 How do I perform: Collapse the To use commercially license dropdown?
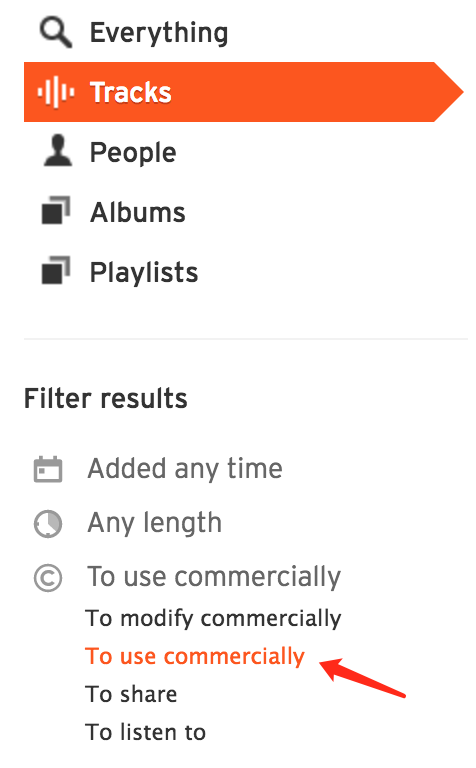214,577
